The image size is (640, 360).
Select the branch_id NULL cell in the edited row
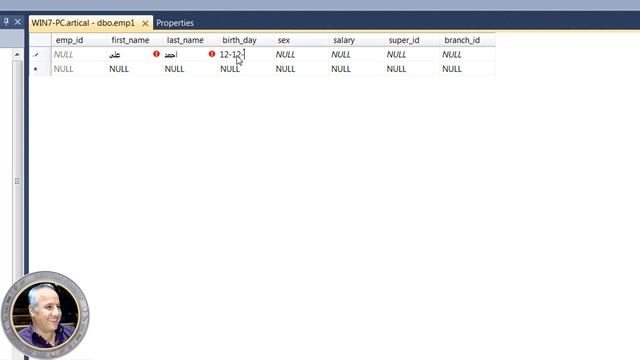468,54
